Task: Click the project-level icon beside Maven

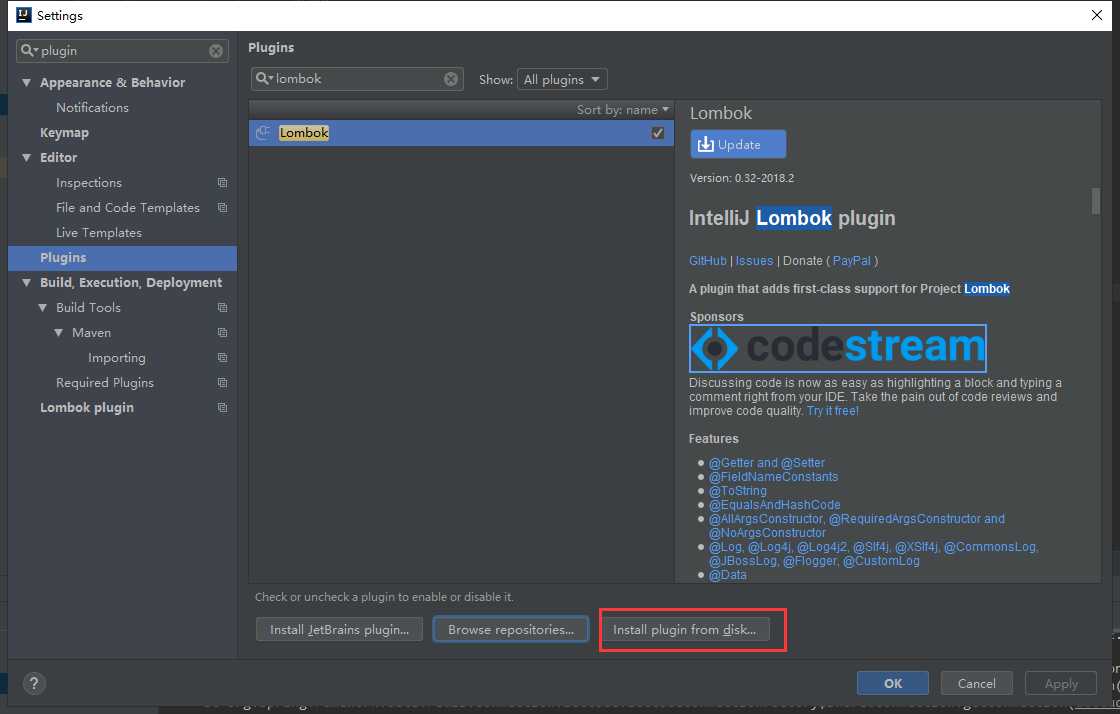Action: coord(222,333)
